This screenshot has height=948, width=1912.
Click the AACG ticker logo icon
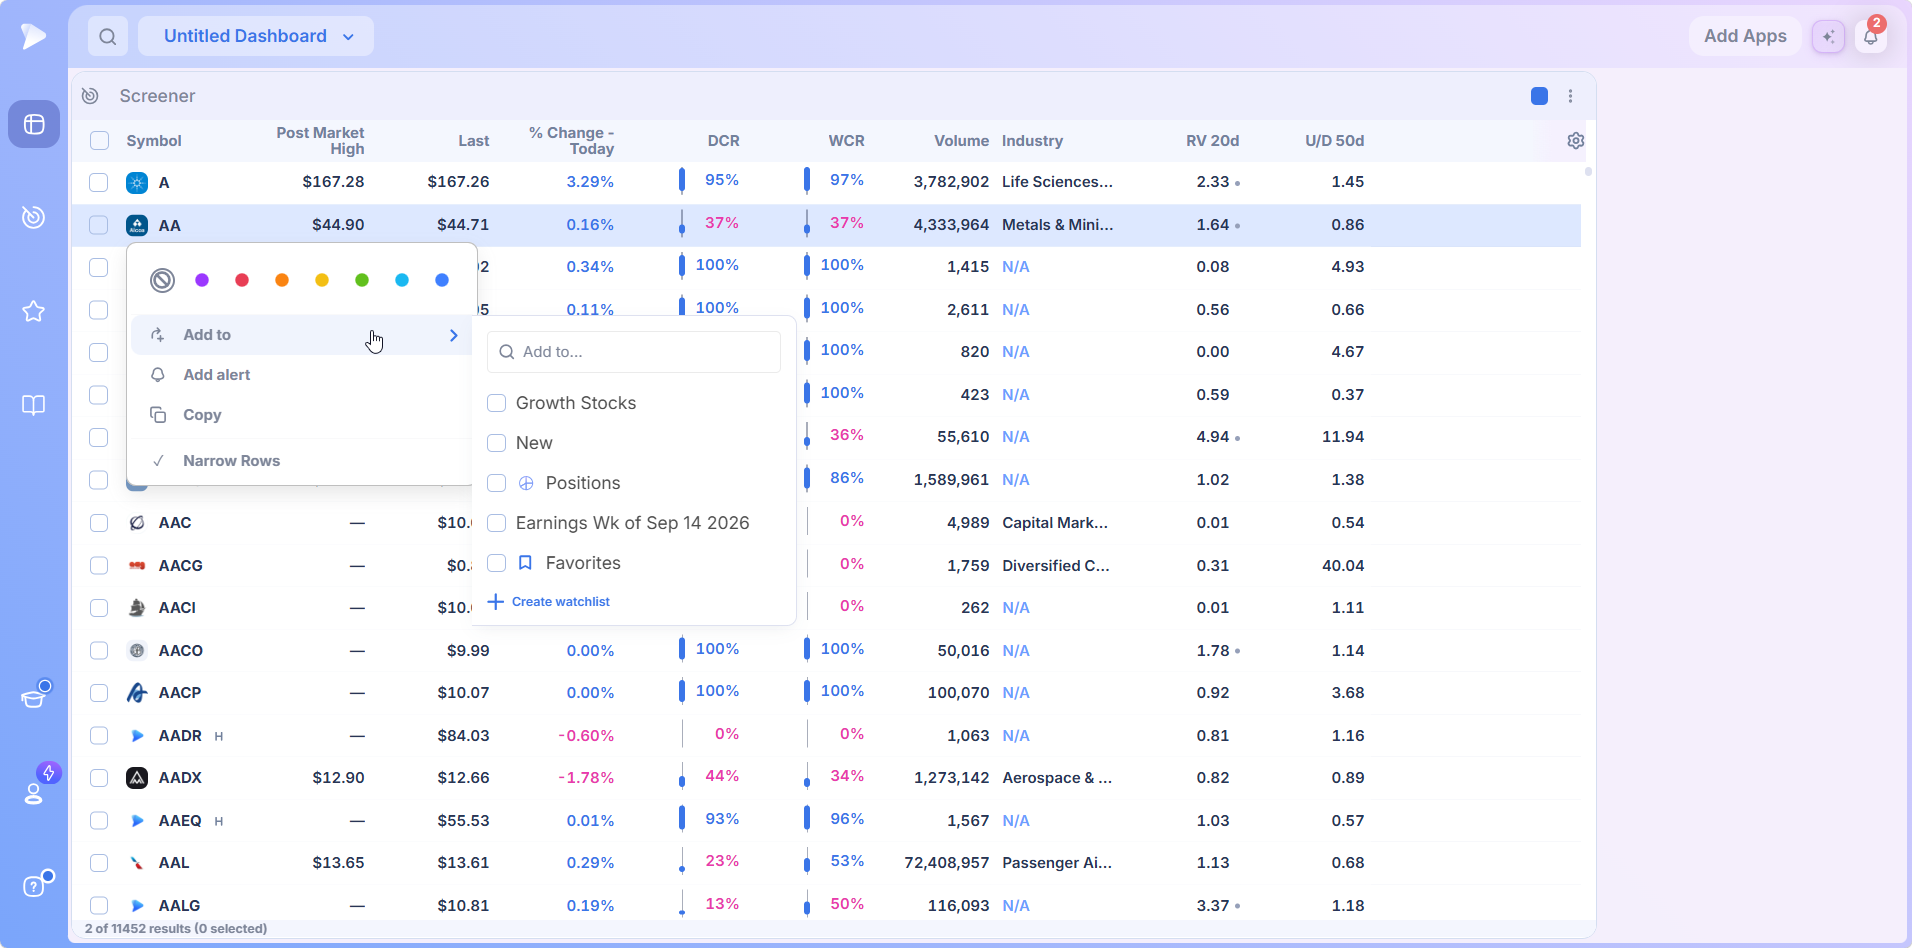[x=137, y=566]
